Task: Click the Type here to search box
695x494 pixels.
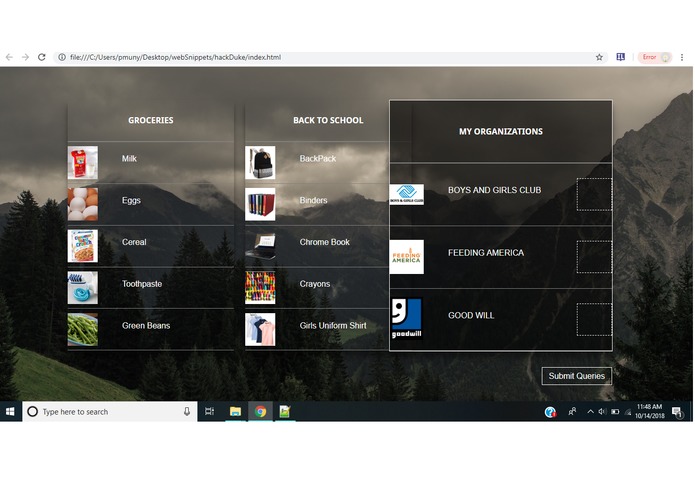Action: coord(109,412)
